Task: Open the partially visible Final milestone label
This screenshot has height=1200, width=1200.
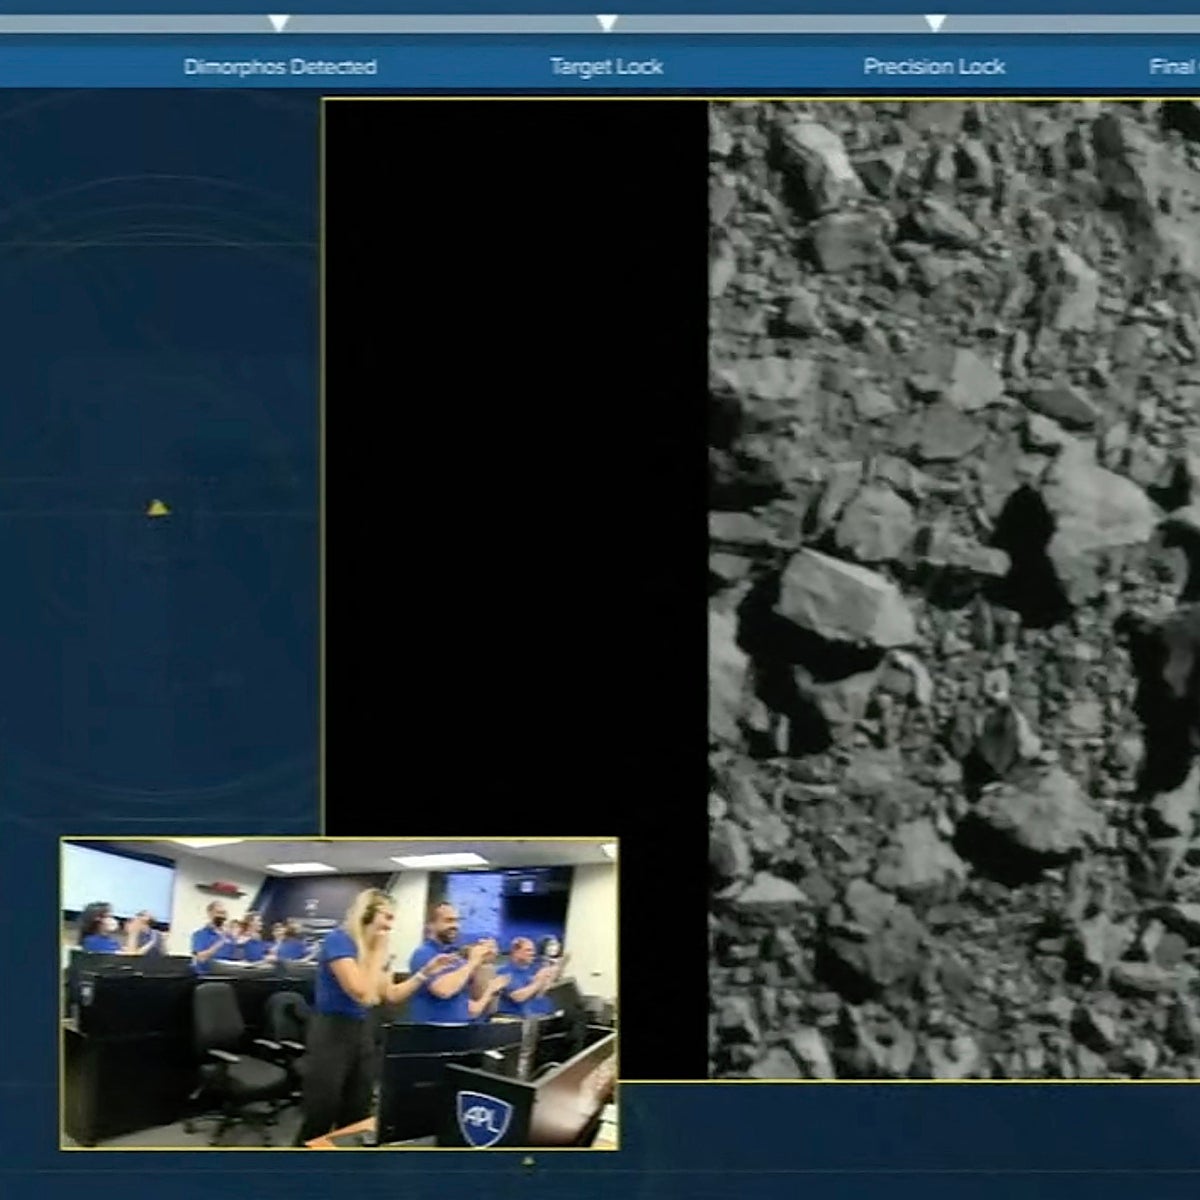Action: pos(1174,67)
